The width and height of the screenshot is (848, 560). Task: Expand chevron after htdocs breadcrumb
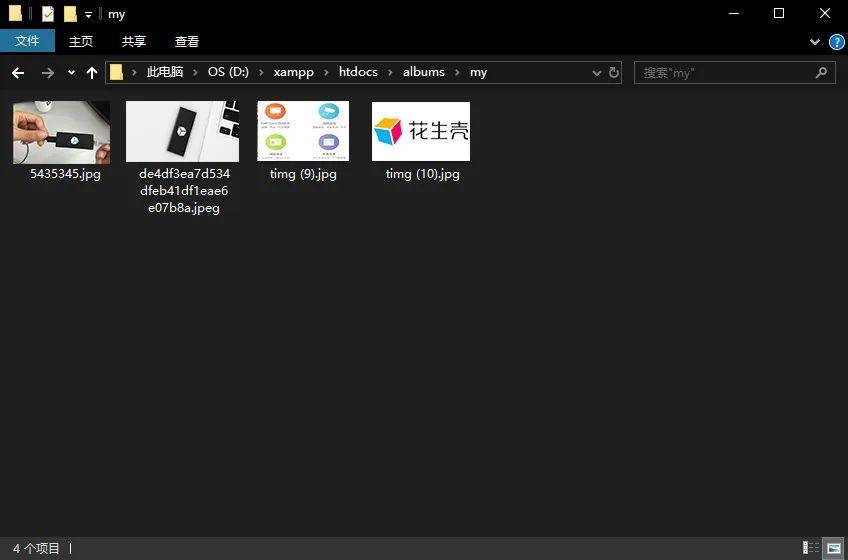point(390,73)
